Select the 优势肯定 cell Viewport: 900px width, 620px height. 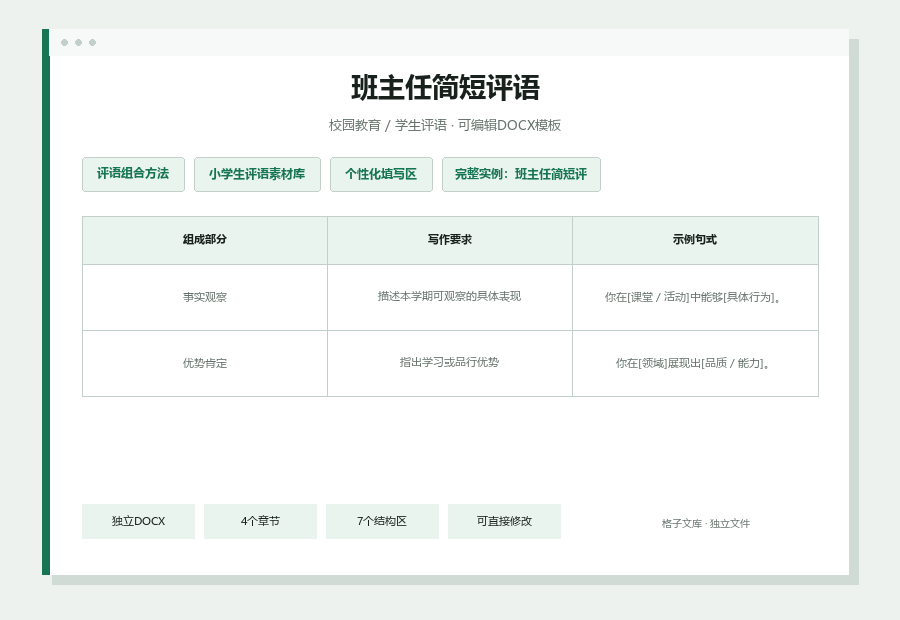(205, 363)
